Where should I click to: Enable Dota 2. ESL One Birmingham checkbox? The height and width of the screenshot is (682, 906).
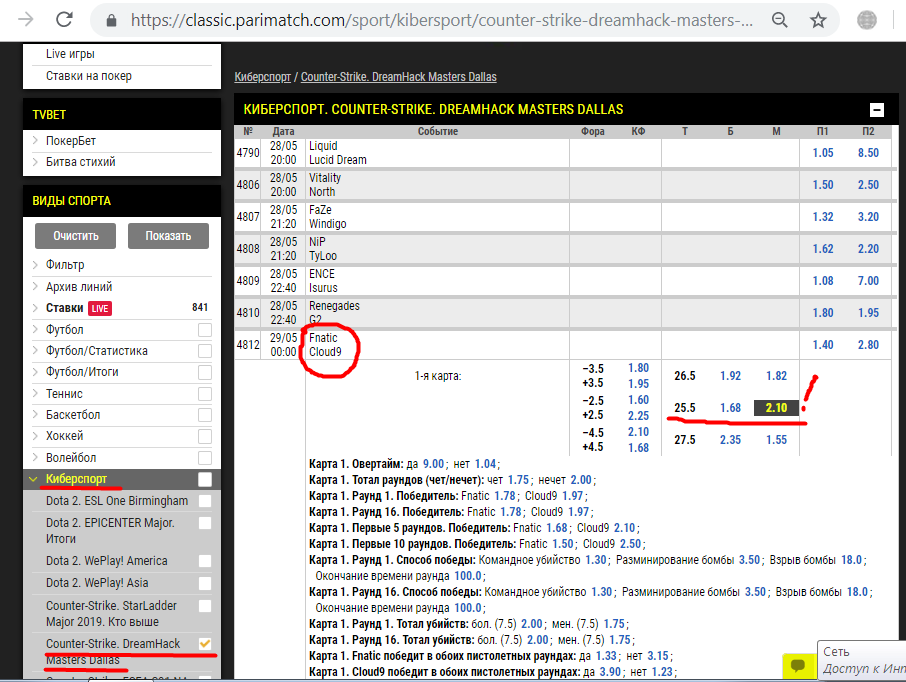click(205, 501)
